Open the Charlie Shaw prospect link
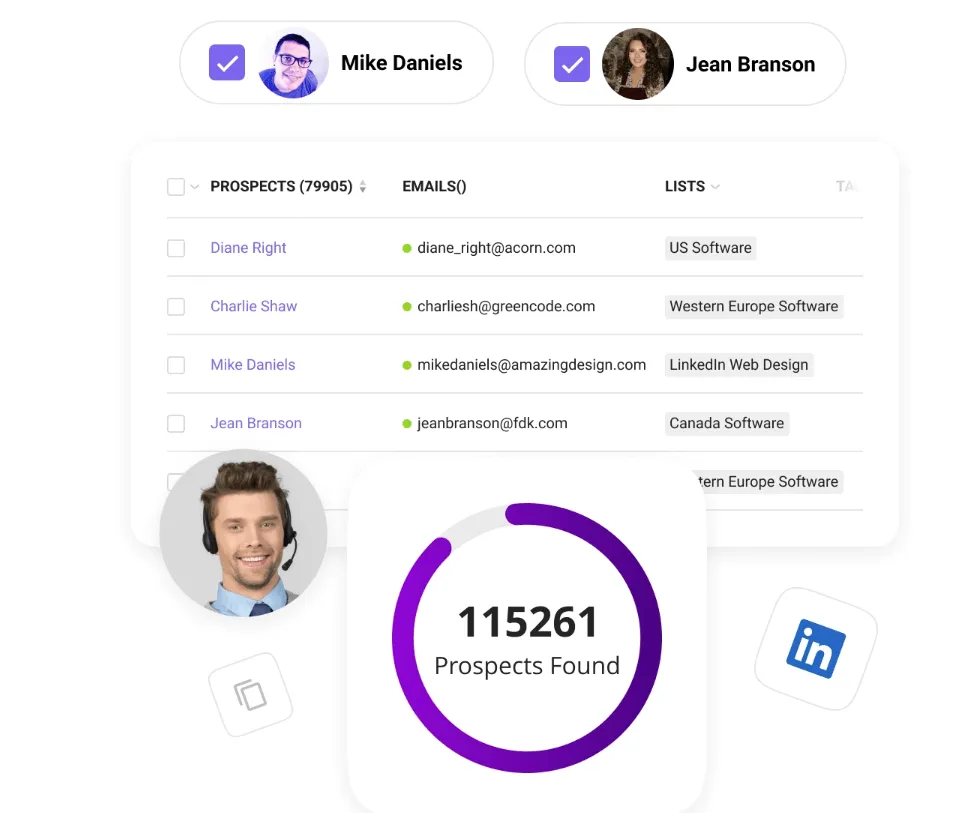958x813 pixels. [x=254, y=306]
